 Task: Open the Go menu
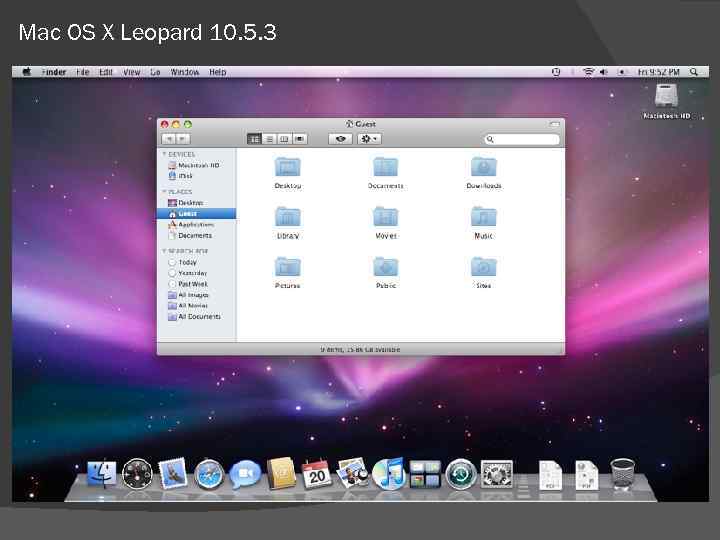click(155, 72)
